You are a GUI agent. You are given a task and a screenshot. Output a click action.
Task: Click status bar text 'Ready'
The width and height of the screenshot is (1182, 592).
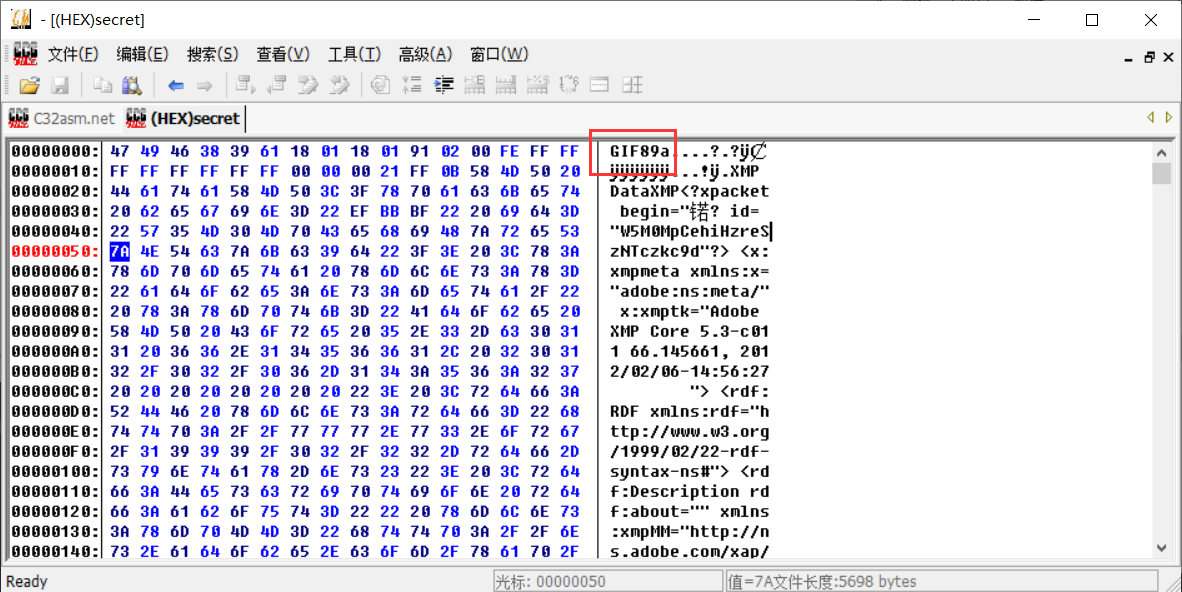point(27,581)
